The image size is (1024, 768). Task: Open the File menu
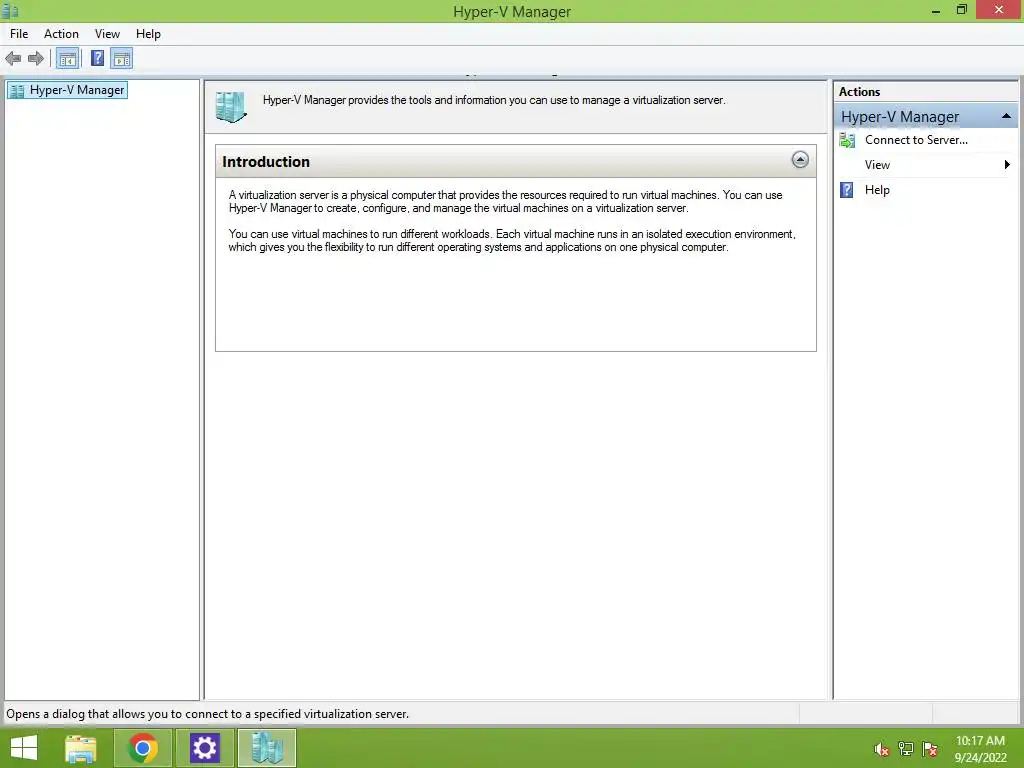click(x=19, y=34)
